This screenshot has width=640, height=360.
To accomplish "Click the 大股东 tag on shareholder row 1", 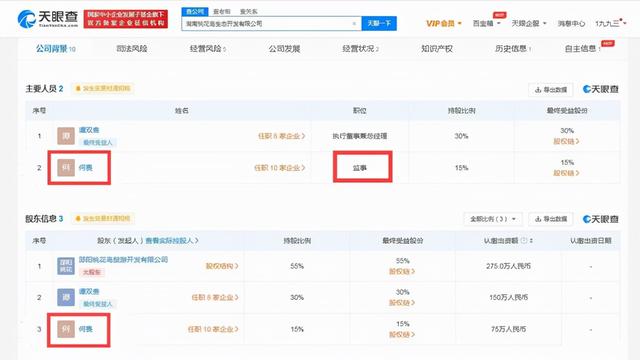I will tap(91, 272).
